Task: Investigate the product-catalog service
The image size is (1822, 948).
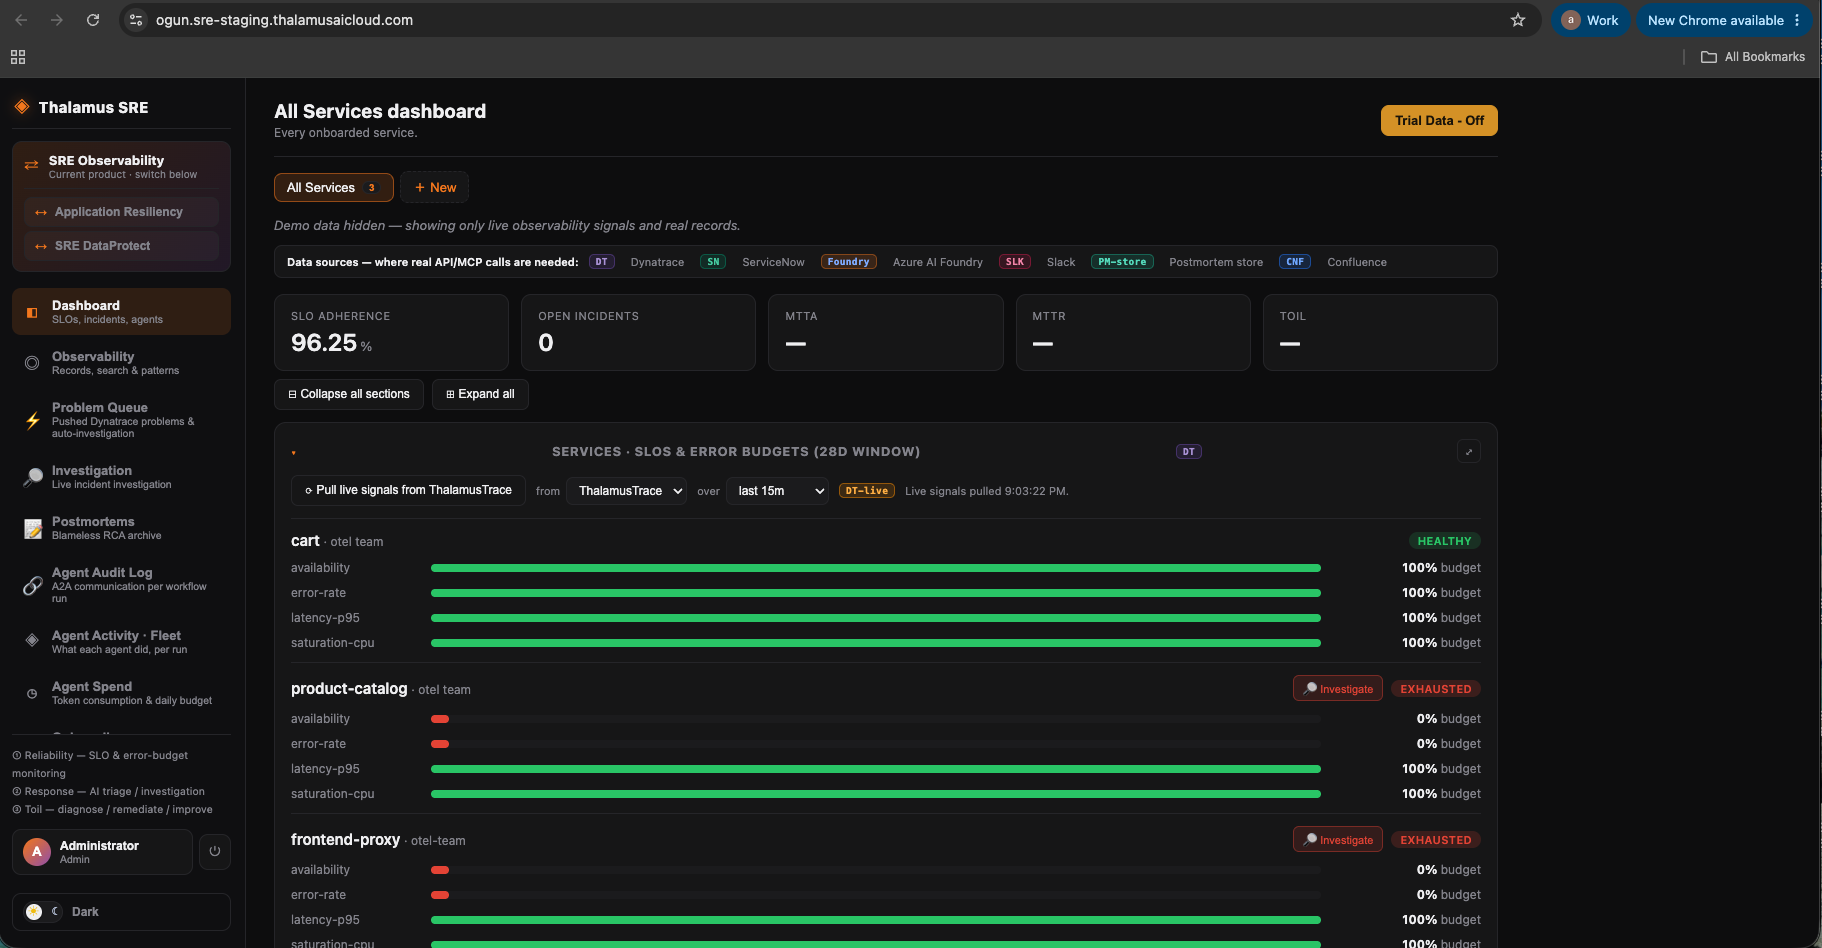Action: click(x=1338, y=689)
